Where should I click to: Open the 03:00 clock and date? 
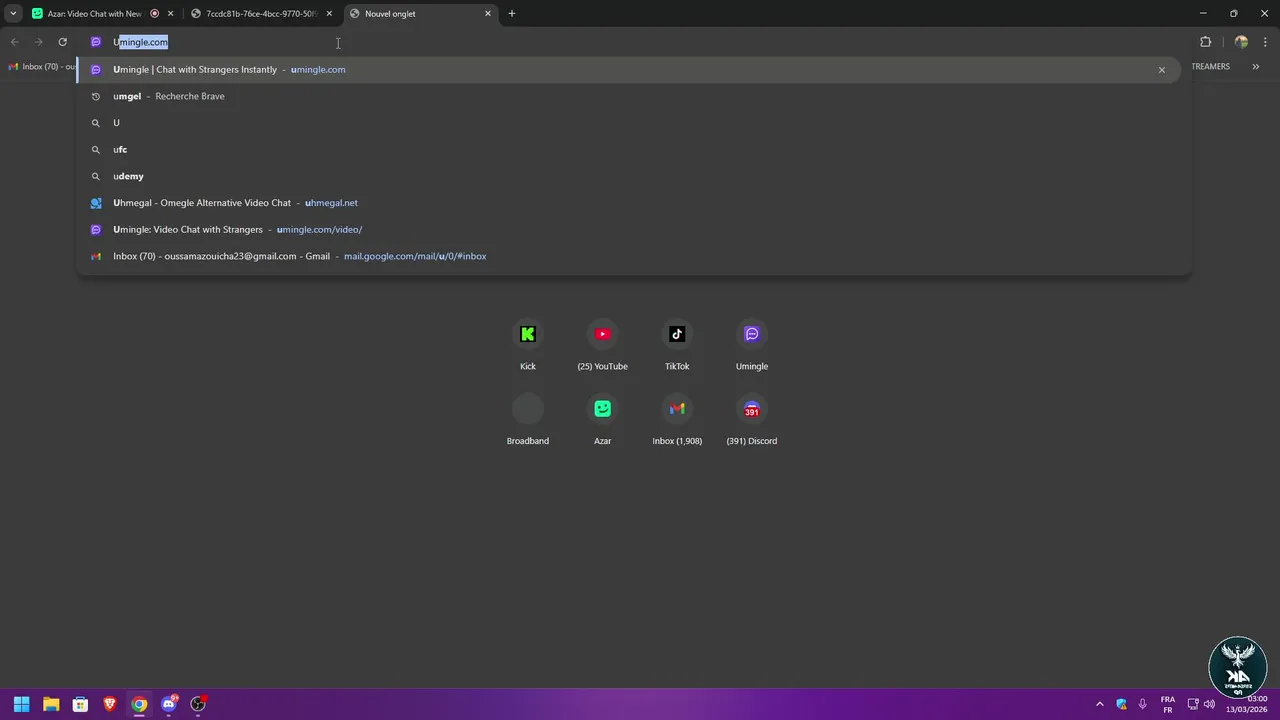(1246, 704)
